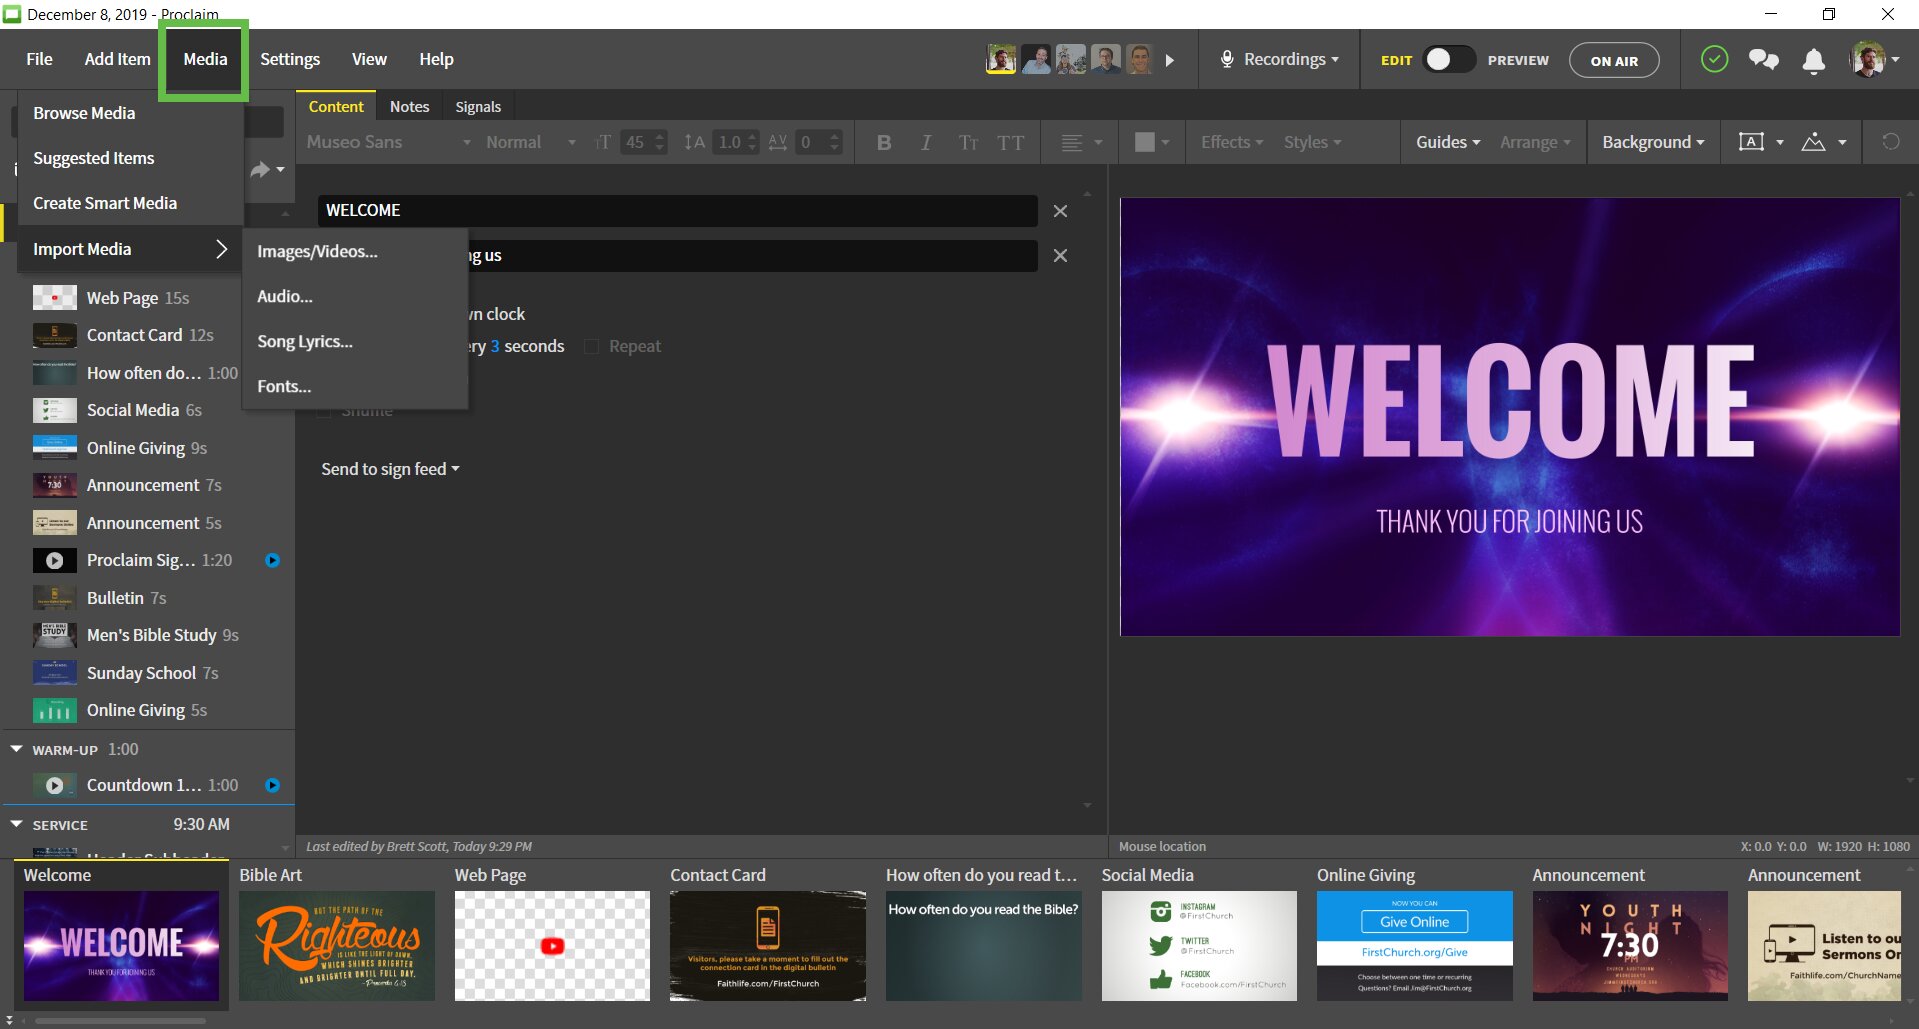Remove the WELCOME text field with X

(1060, 211)
